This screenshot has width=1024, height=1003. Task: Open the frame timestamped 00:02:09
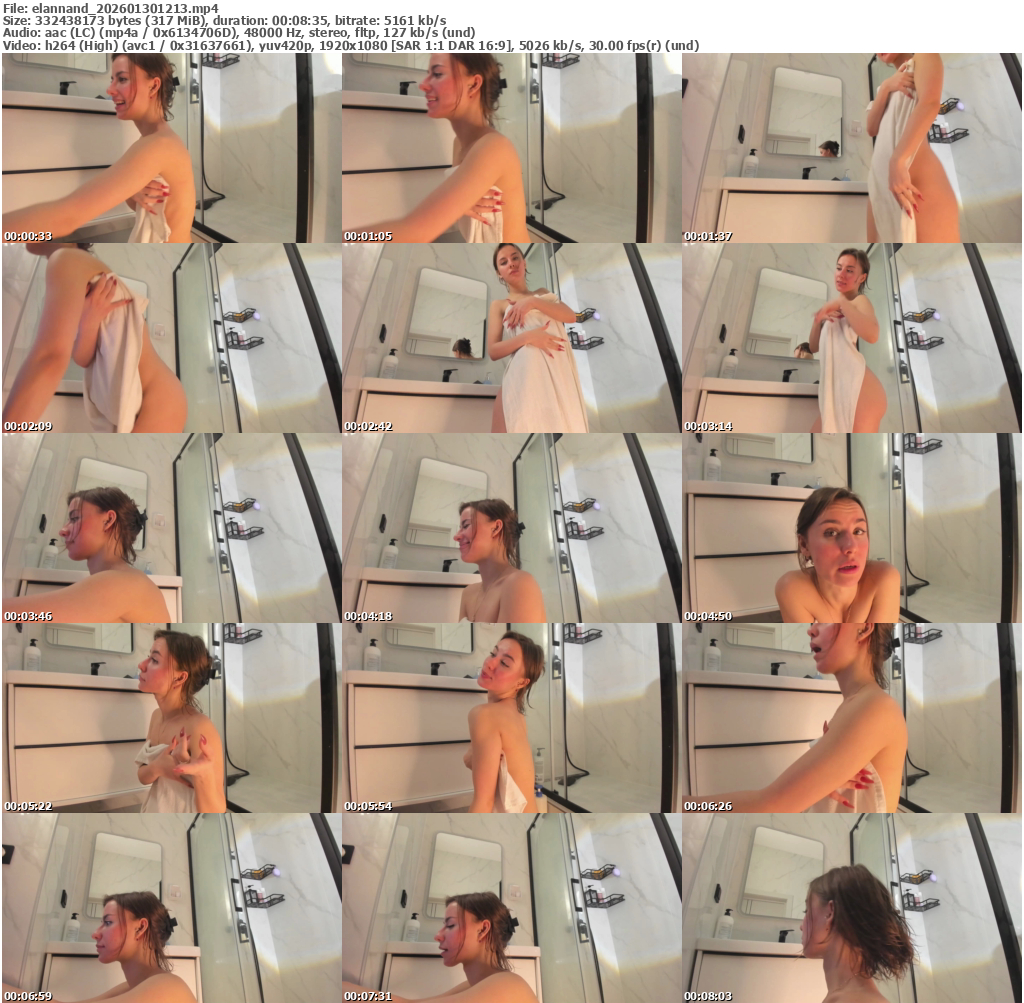(x=171, y=338)
